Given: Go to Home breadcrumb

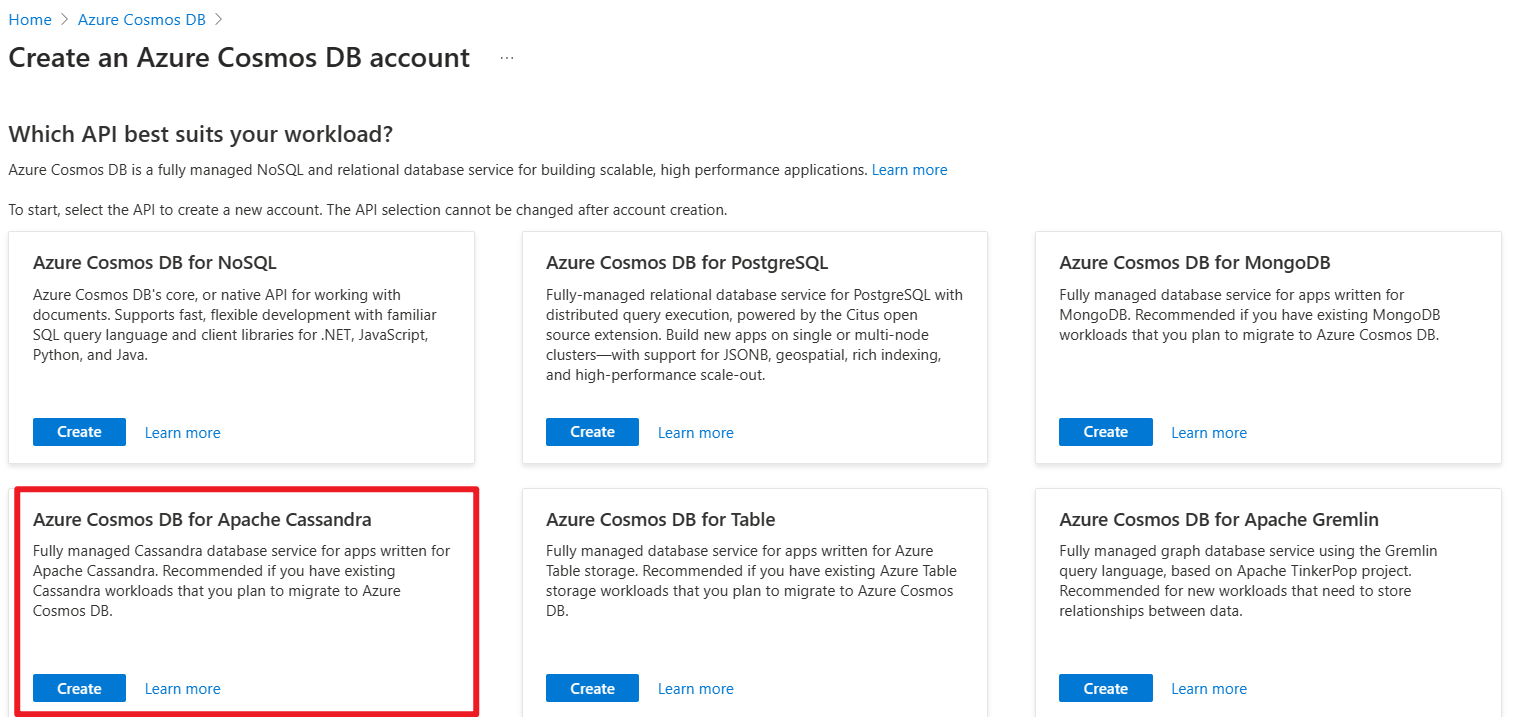Looking at the screenshot, I should click(30, 19).
